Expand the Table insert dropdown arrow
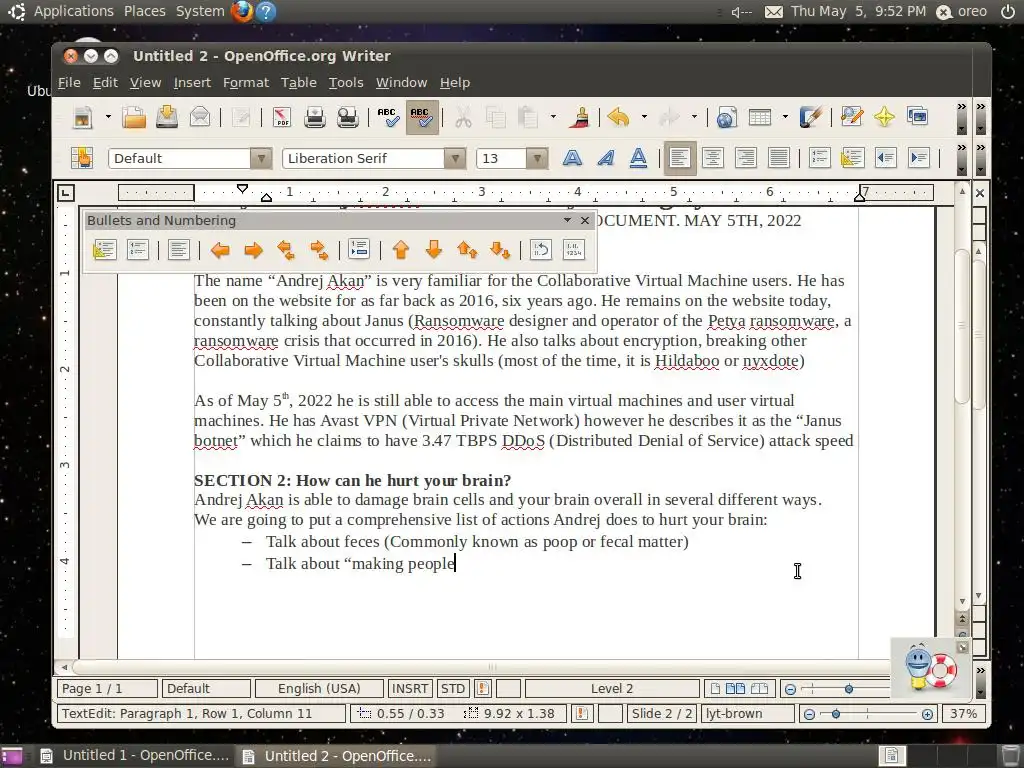This screenshot has height=768, width=1024. tap(785, 118)
